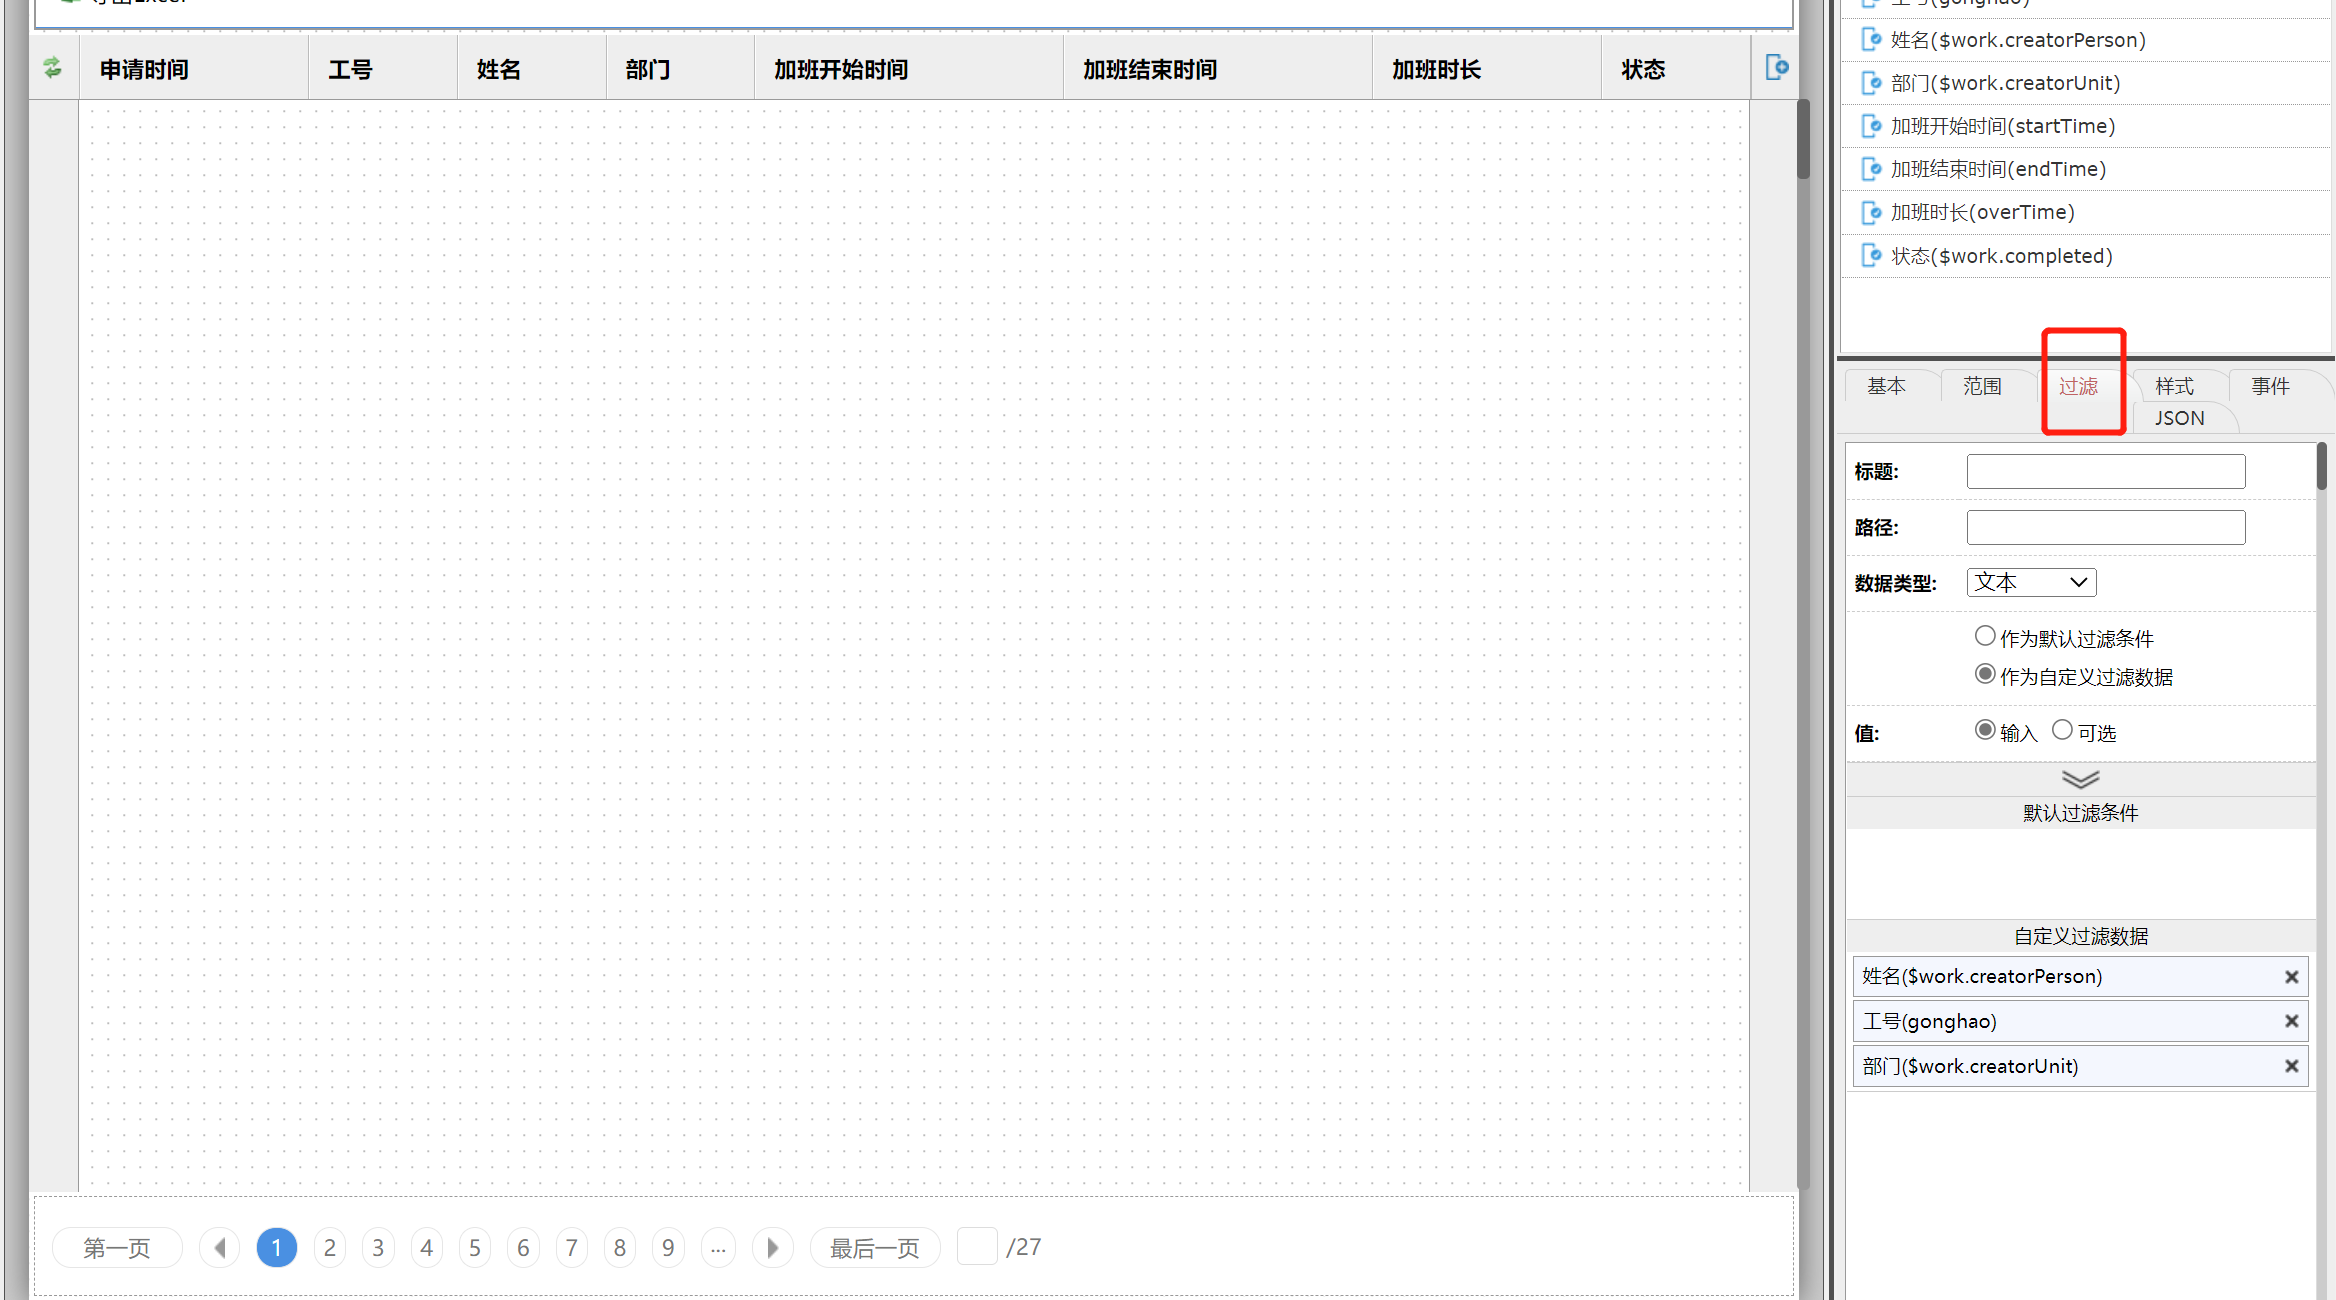Click the double-chevron add filter expander
Screen dimensions: 2336x1300
click(2080, 779)
